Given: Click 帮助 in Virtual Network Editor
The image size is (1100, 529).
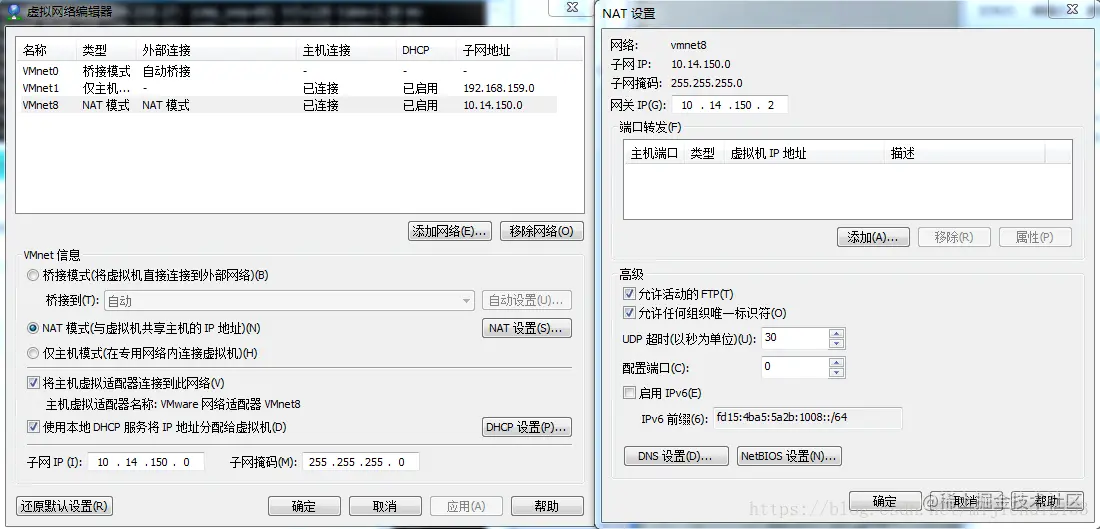Looking at the screenshot, I should [547, 506].
